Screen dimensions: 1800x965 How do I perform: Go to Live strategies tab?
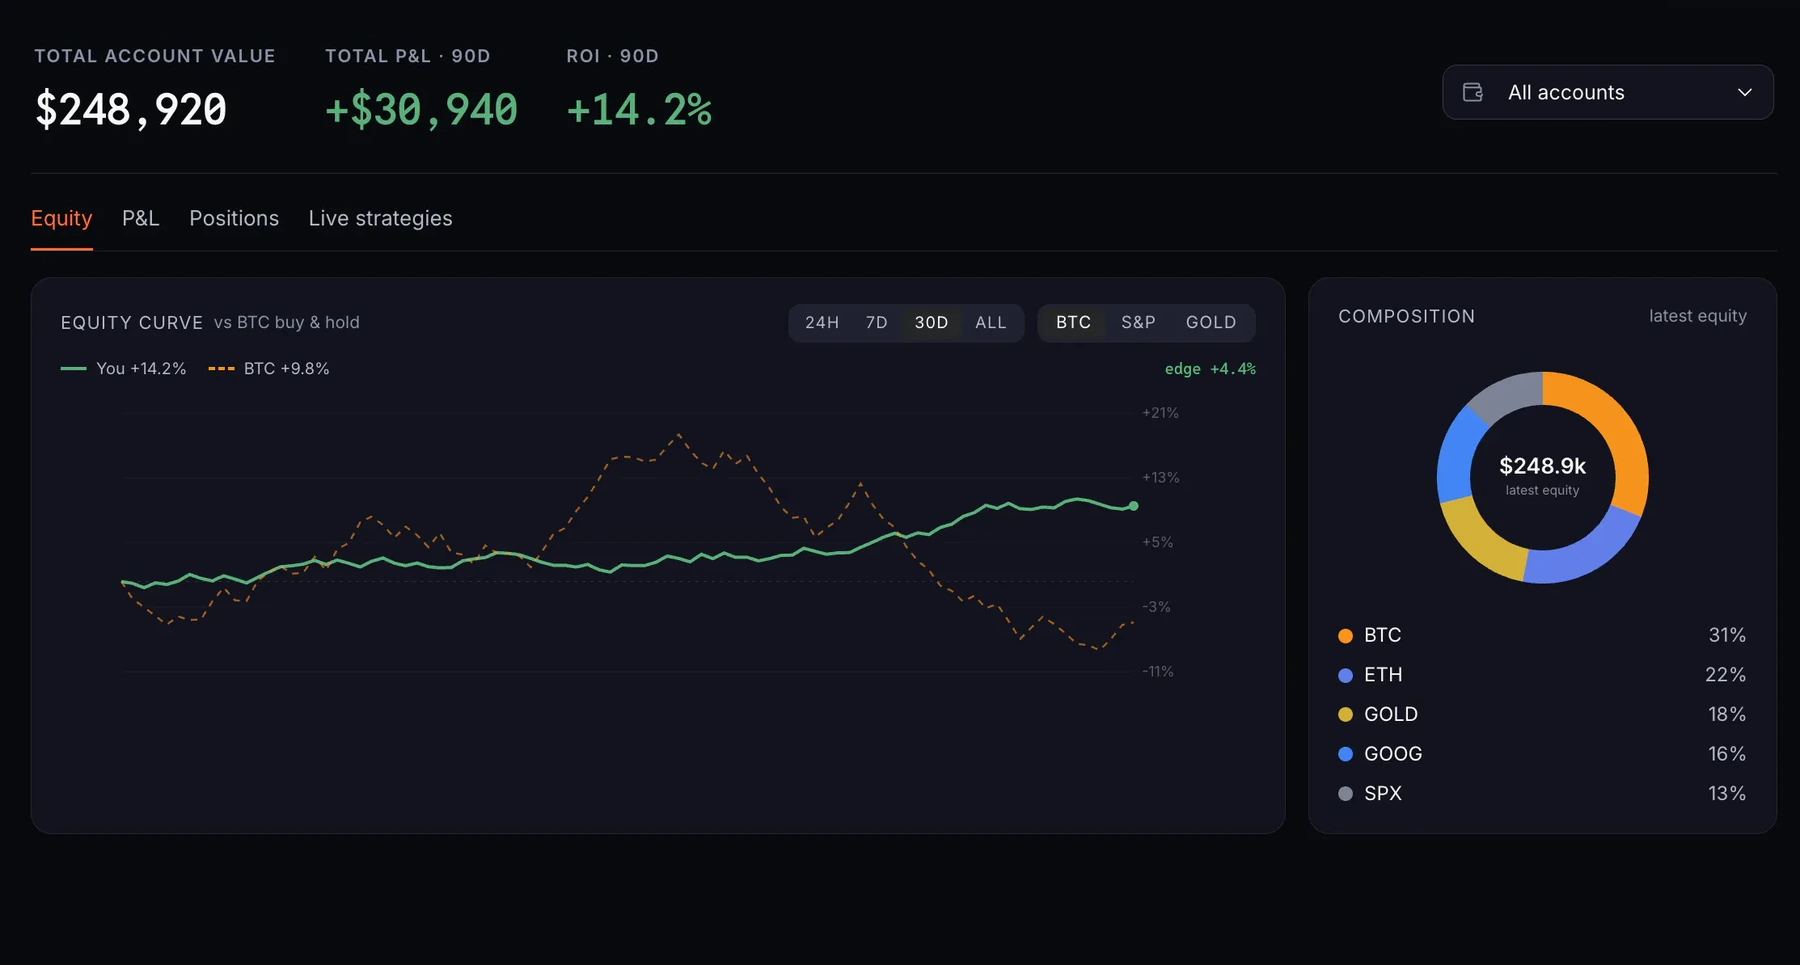tap(380, 218)
